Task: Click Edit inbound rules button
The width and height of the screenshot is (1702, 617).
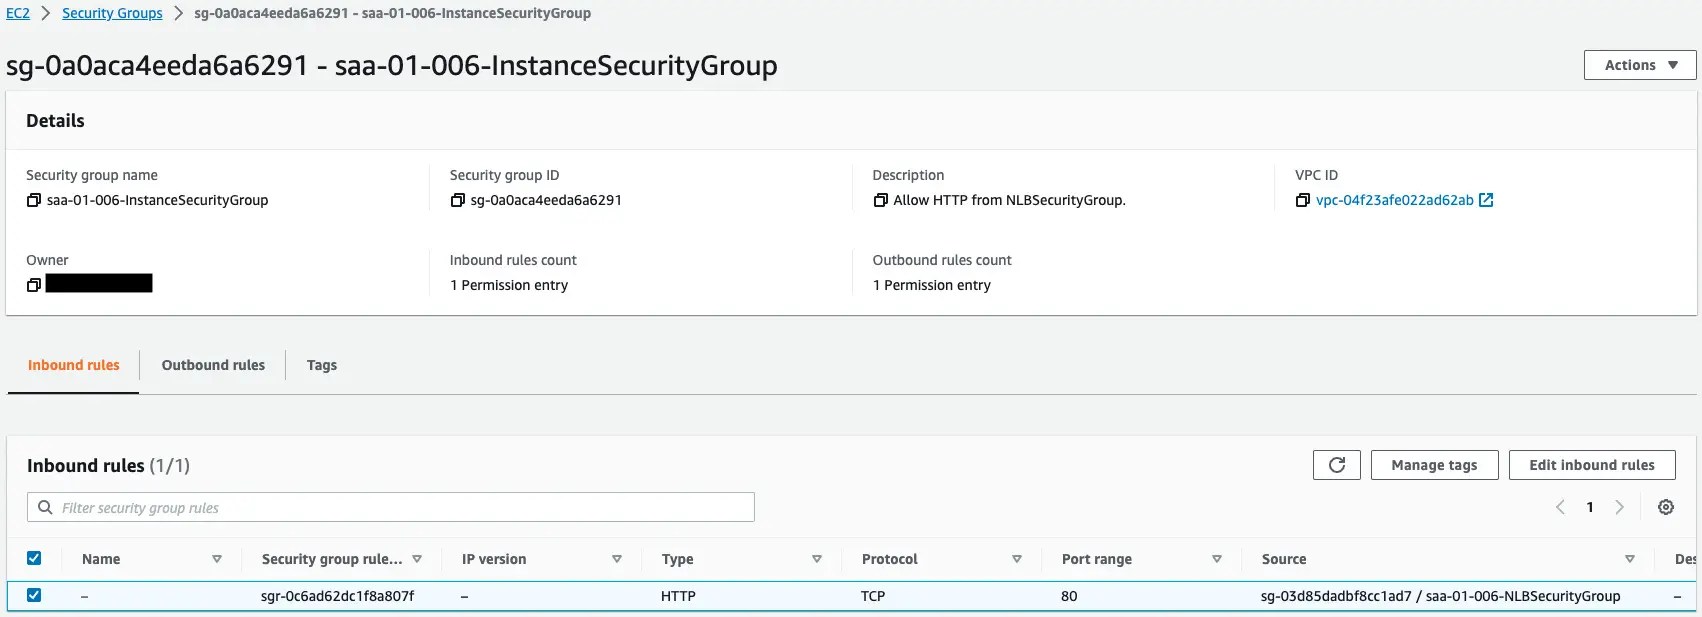Action: tap(1592, 465)
